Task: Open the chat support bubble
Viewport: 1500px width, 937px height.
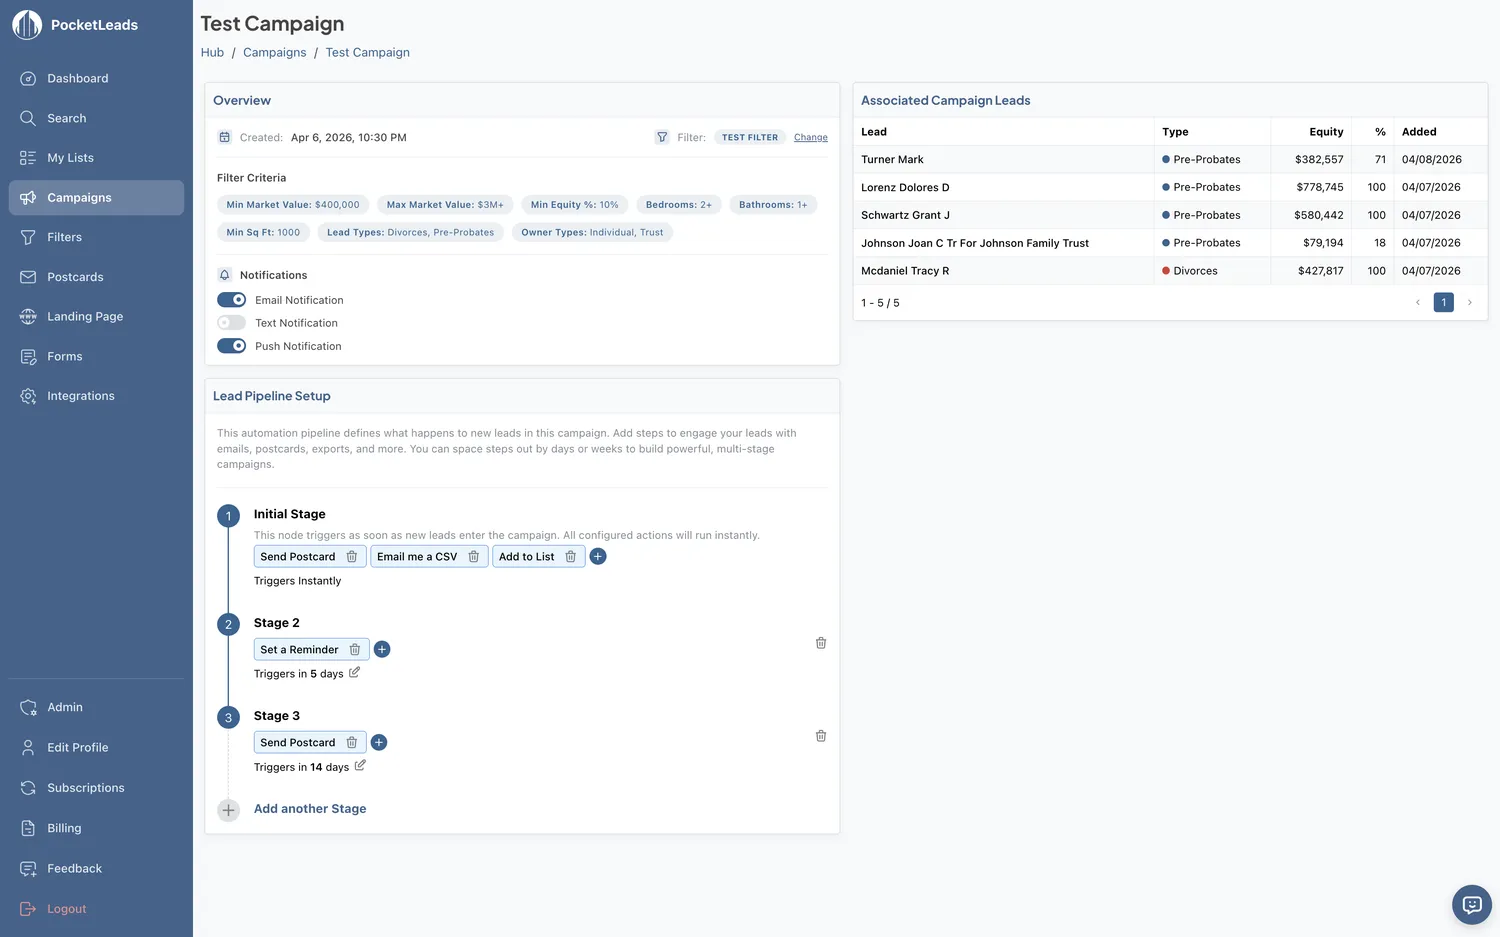Action: (x=1472, y=905)
